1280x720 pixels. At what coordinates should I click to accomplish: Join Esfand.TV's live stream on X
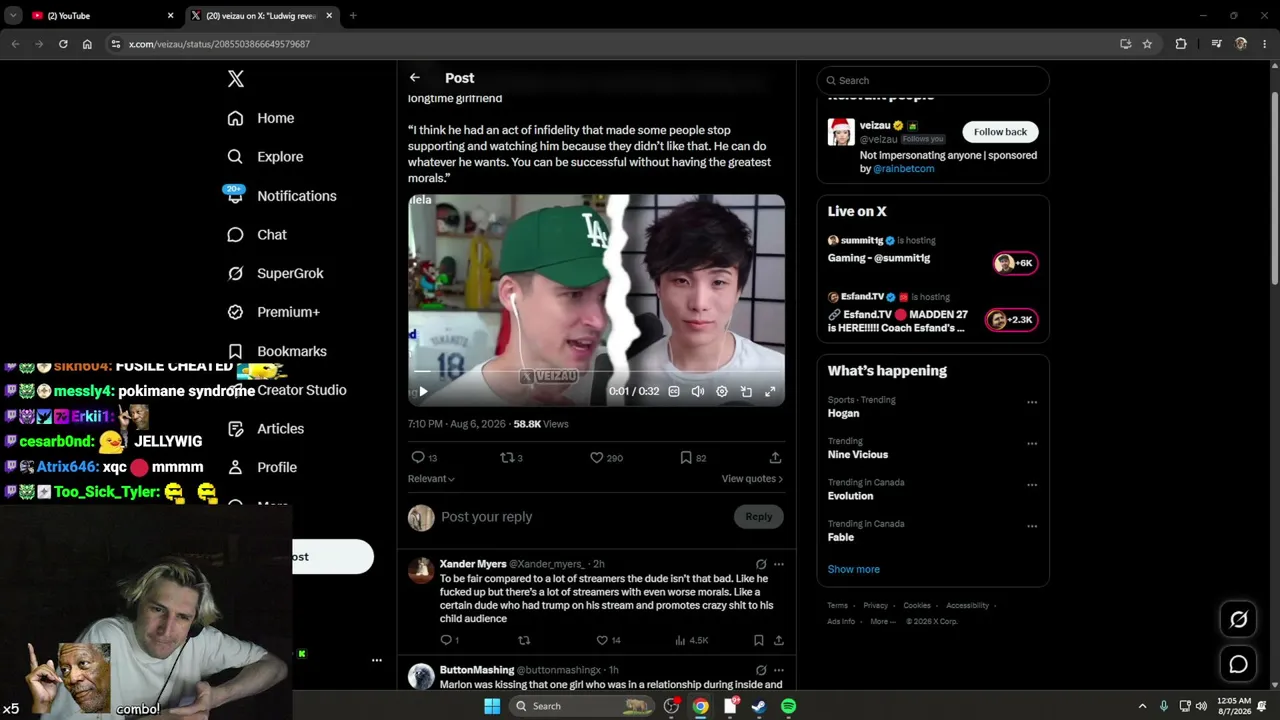pyautogui.click(x=1011, y=320)
